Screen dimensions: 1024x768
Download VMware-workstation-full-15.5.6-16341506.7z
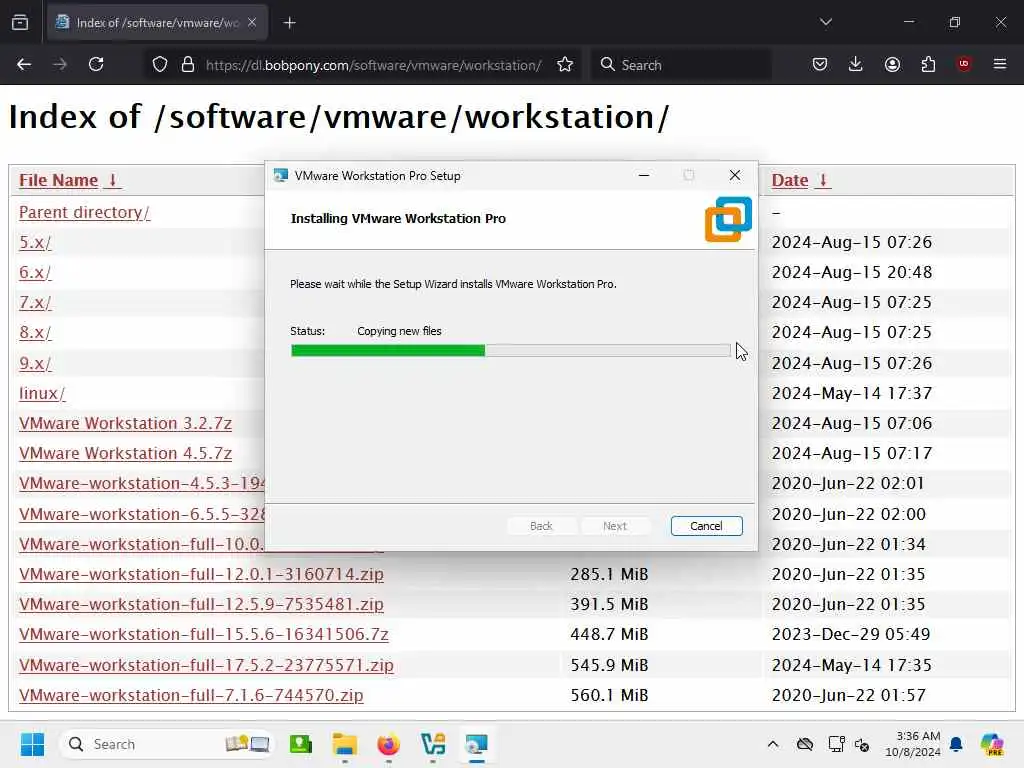coord(204,634)
